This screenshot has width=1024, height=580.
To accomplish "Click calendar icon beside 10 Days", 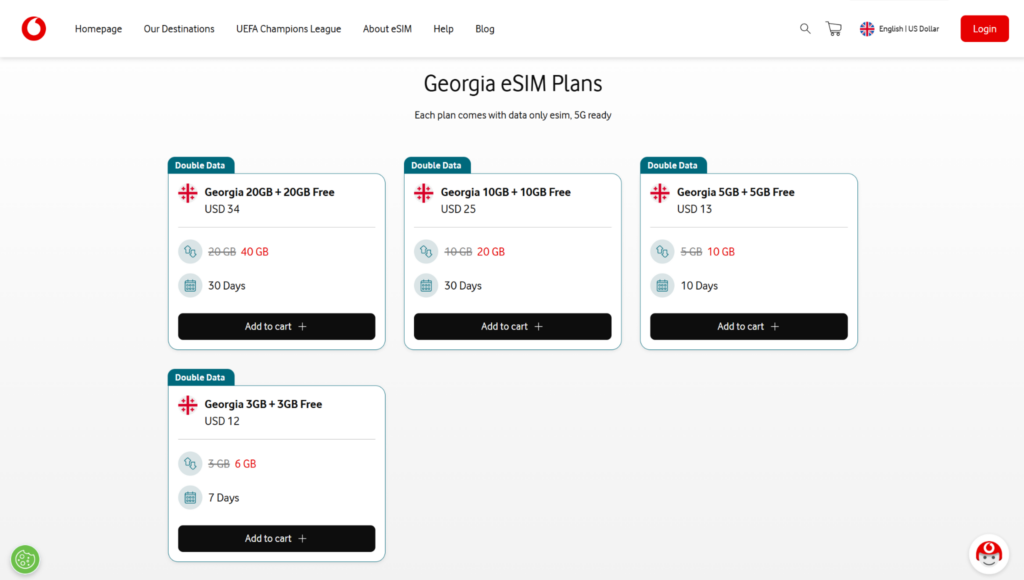I will click(662, 285).
